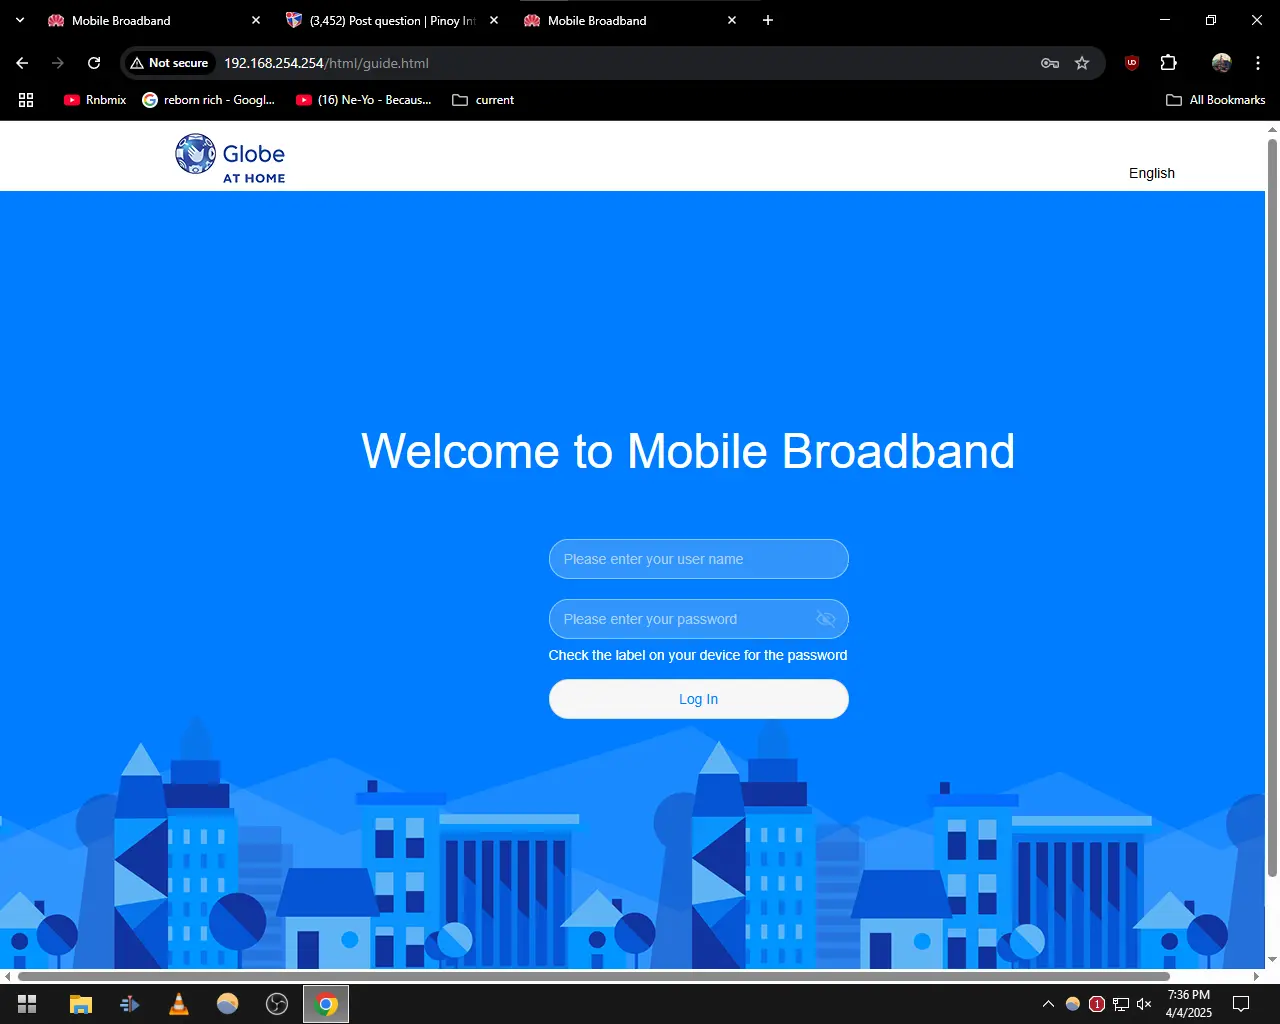Open the Chrome profile avatar
This screenshot has width=1280, height=1024.
[1222, 63]
